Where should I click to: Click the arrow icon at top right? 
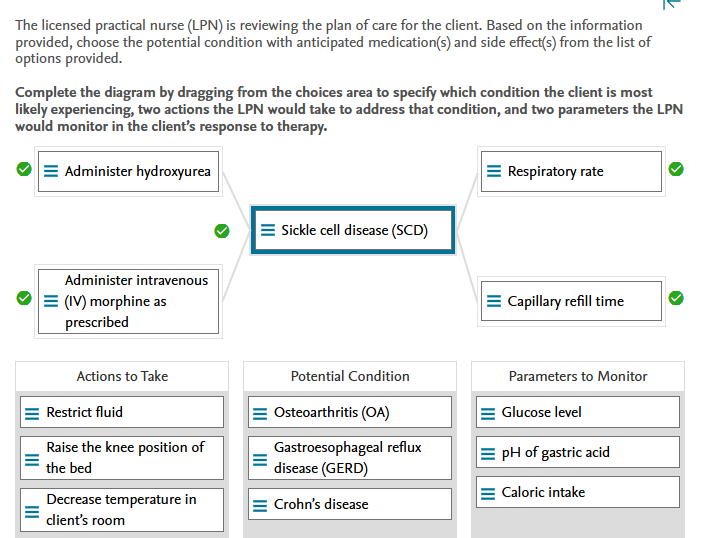point(672,4)
